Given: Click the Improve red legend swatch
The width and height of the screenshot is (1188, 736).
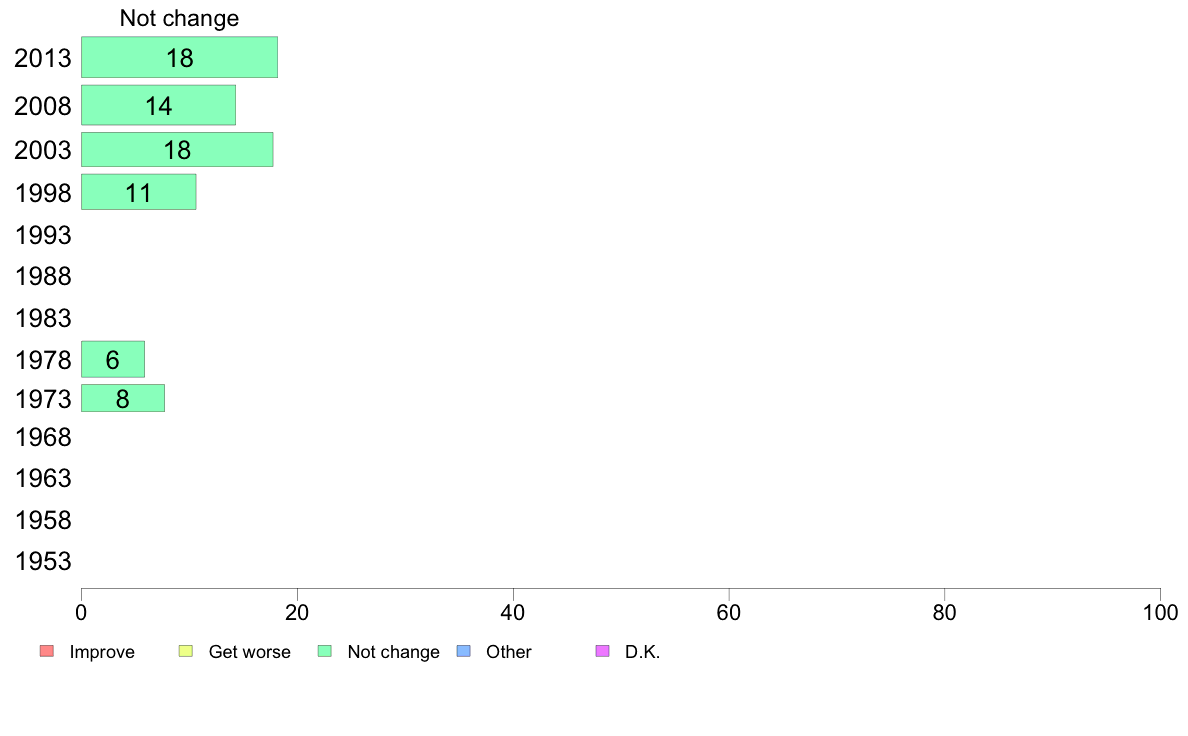Looking at the screenshot, I should coord(47,651).
